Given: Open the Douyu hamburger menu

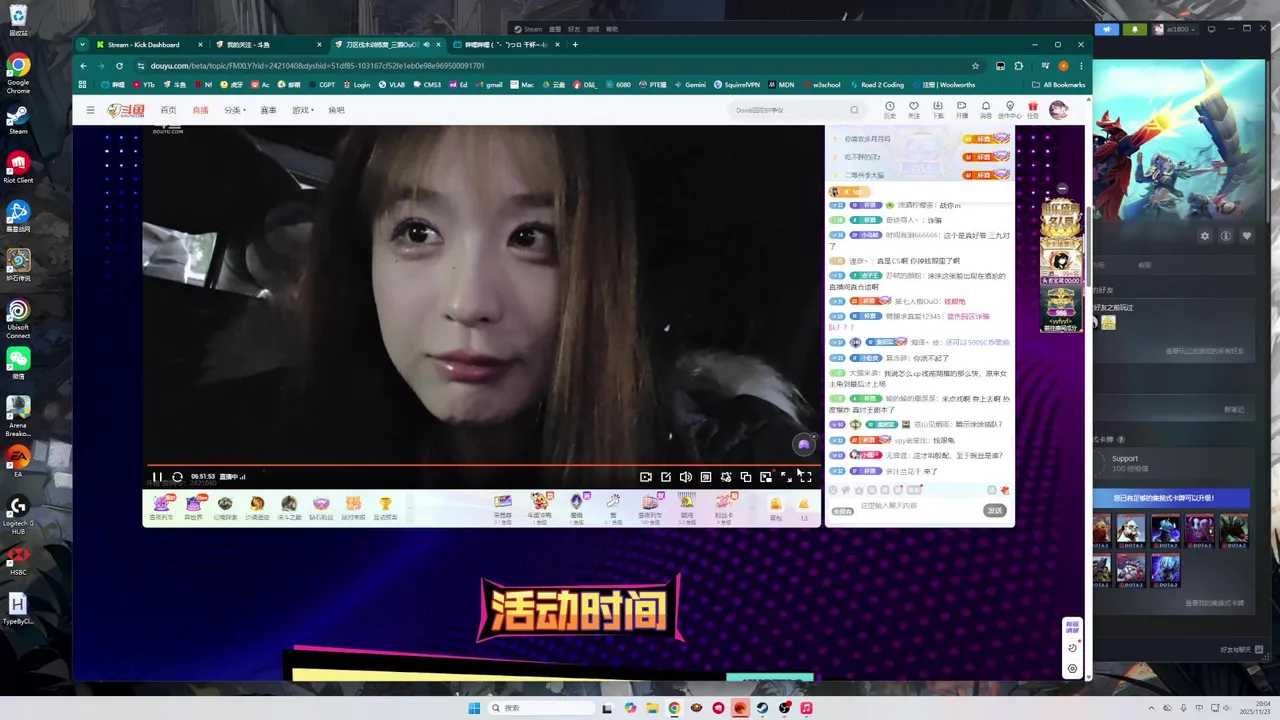Looking at the screenshot, I should [90, 110].
